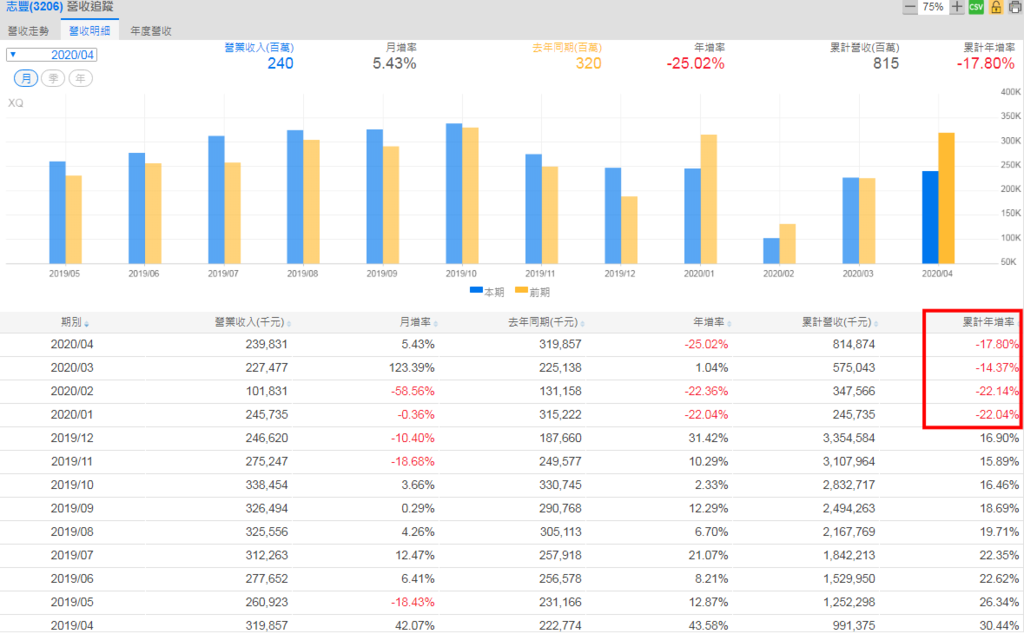Click the orange padlock icon

point(996,7)
